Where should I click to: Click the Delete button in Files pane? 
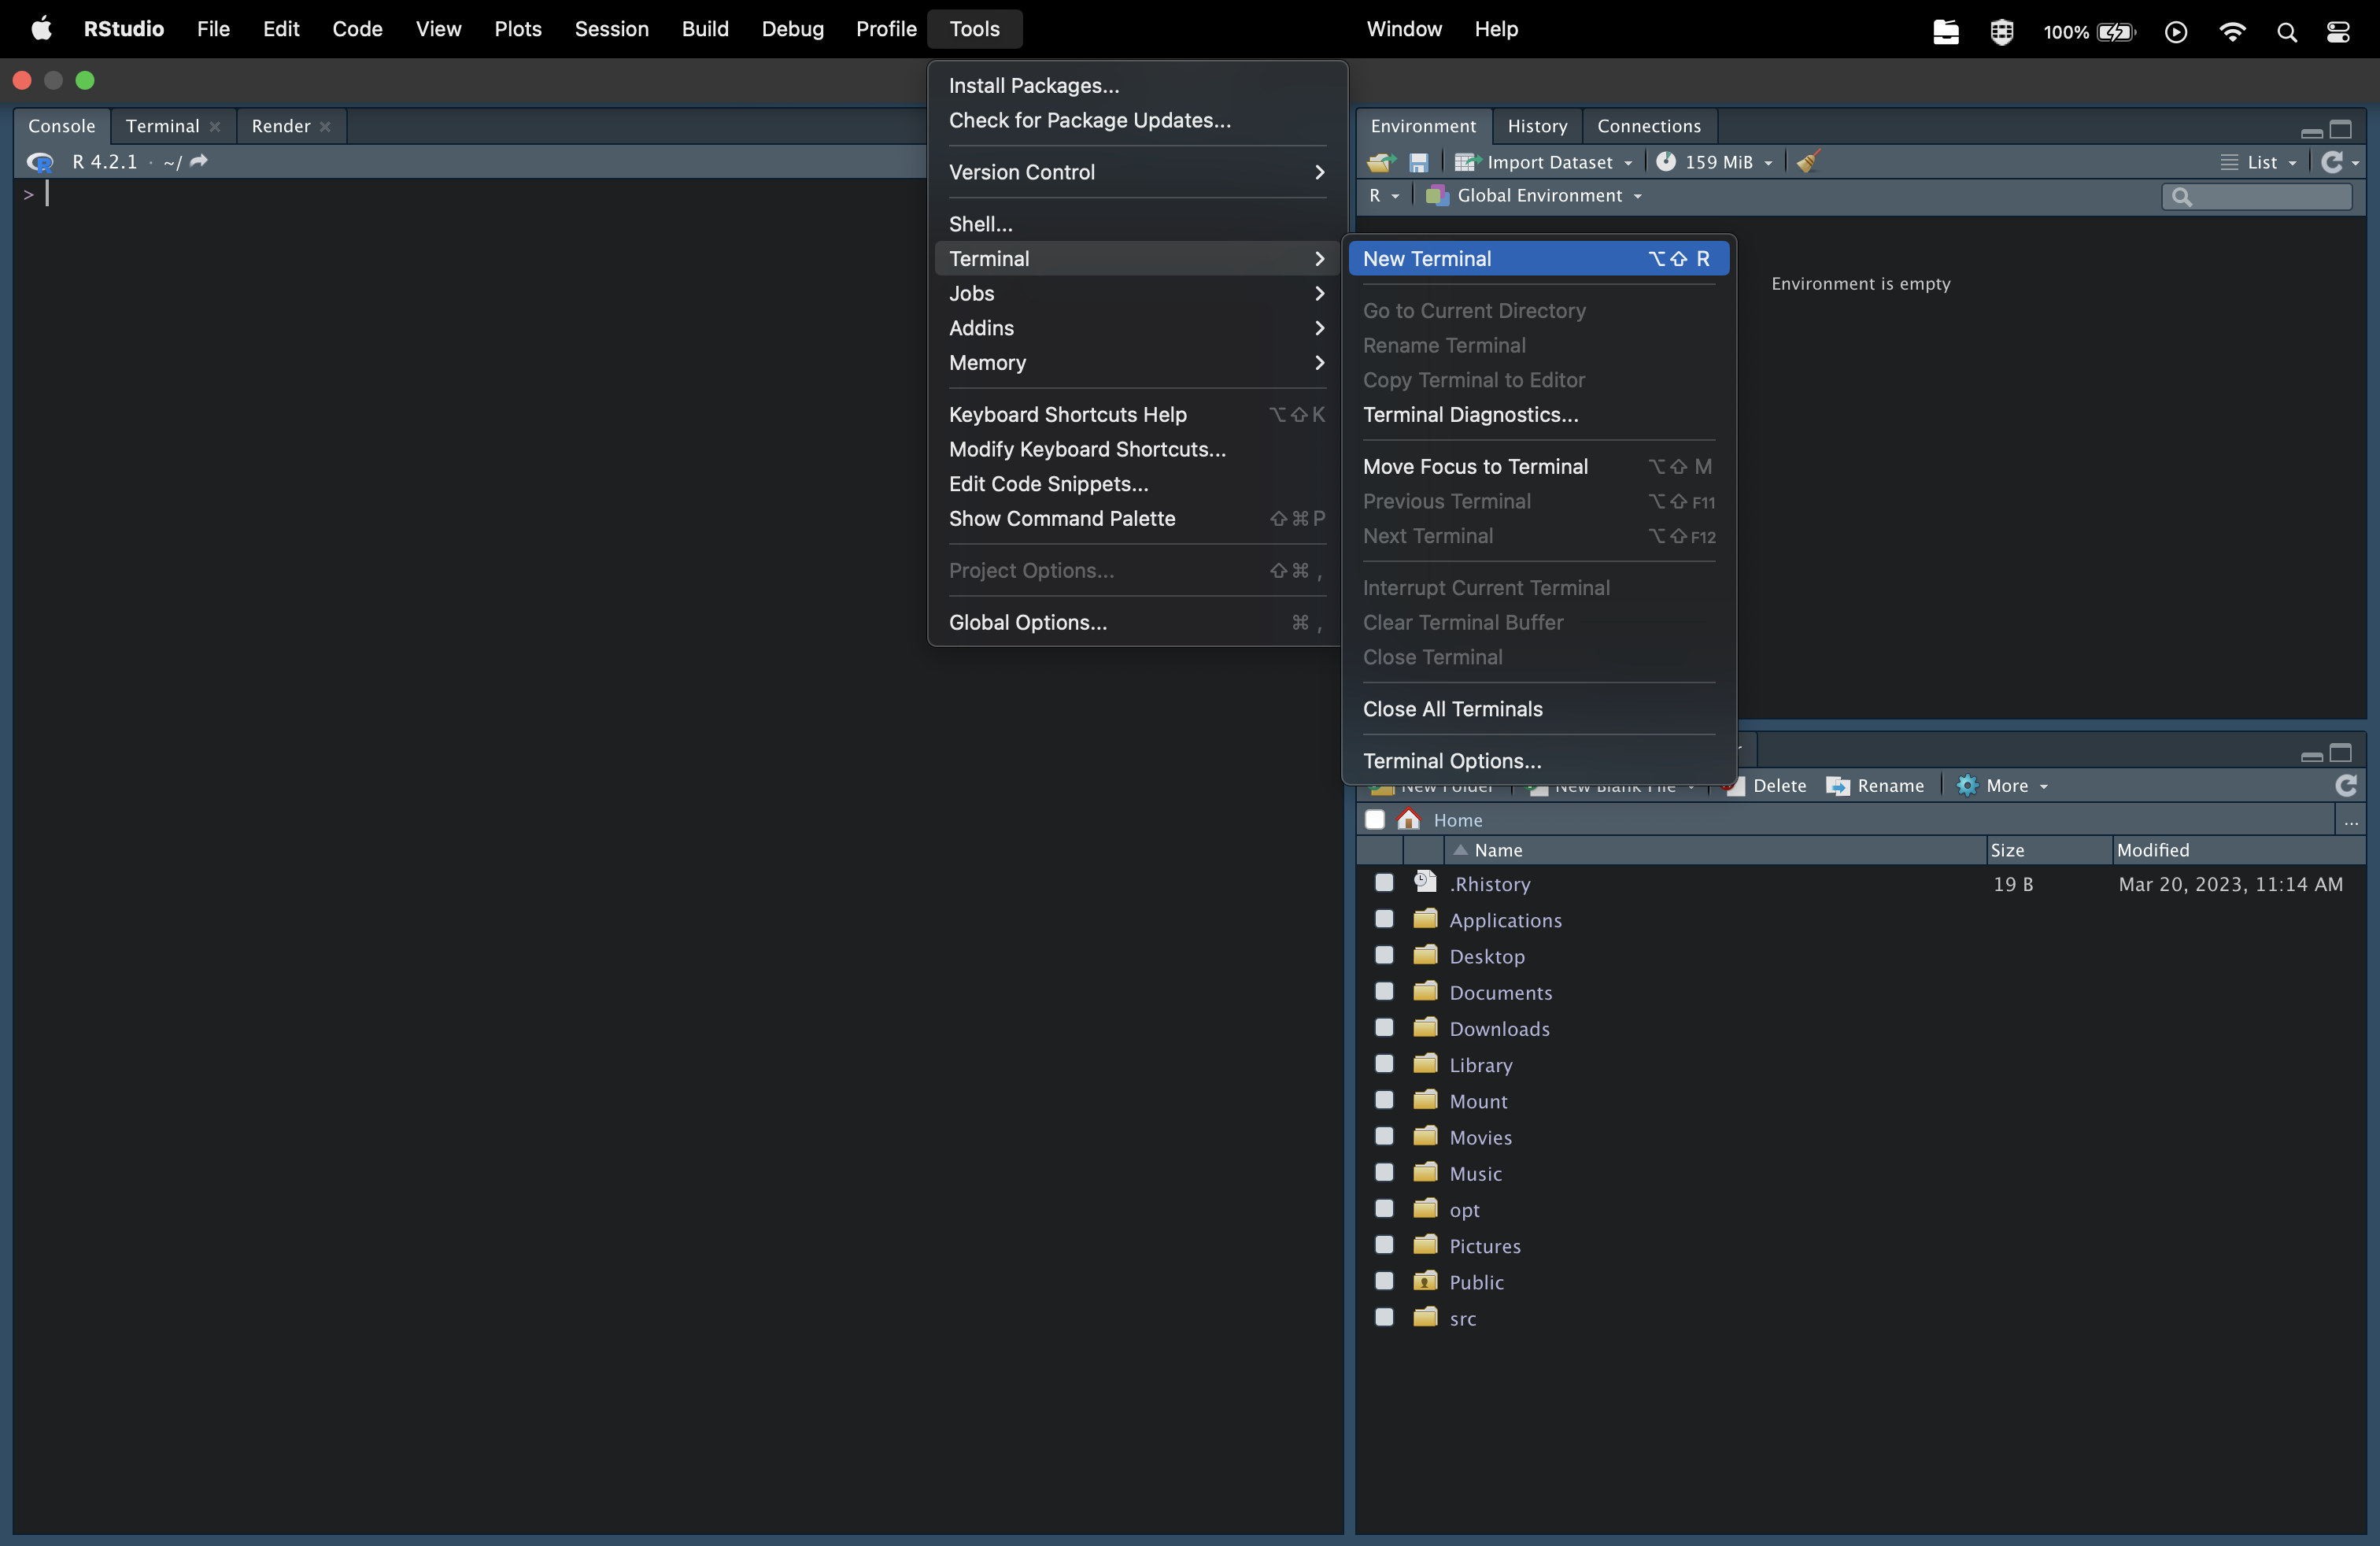coord(1766,786)
